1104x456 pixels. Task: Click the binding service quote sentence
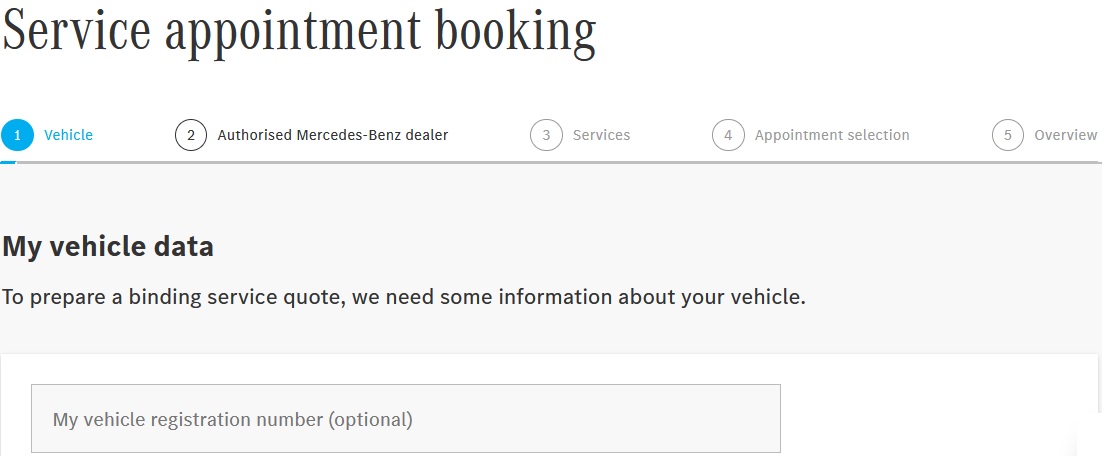(x=403, y=297)
